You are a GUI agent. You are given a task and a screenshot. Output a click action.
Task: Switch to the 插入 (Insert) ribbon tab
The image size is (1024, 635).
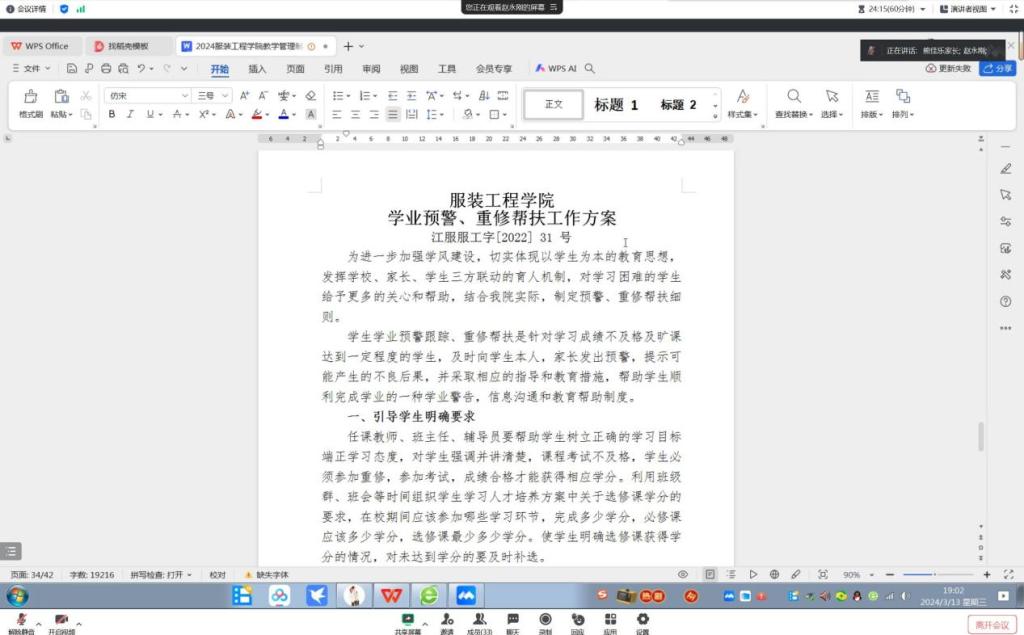pyautogui.click(x=257, y=69)
